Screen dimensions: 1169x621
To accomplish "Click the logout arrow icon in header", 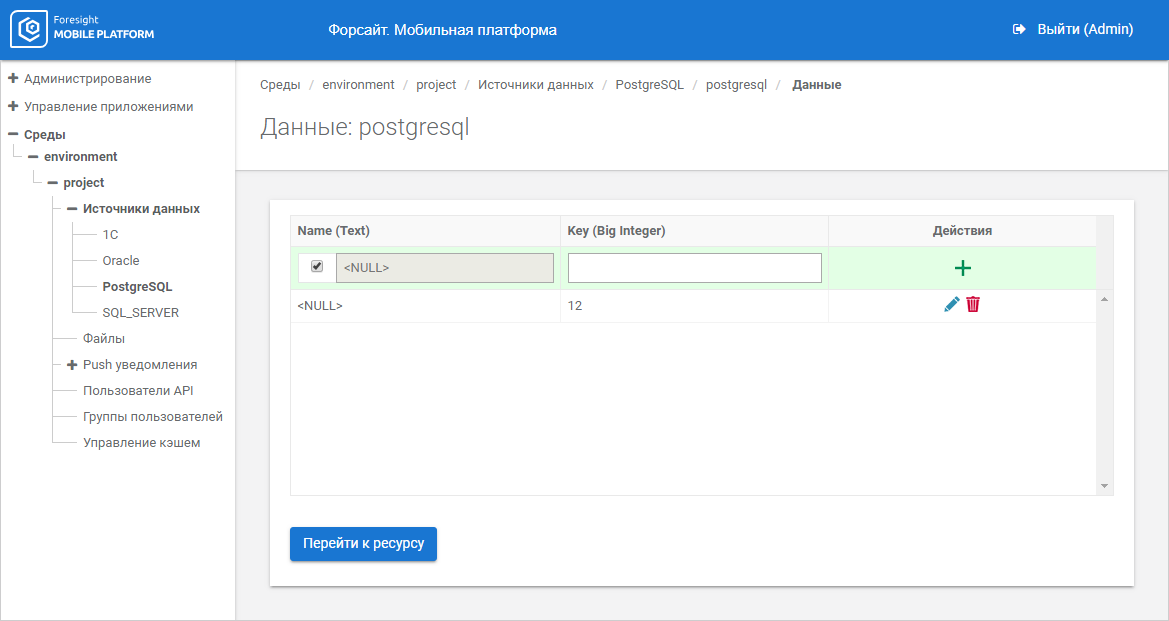I will 1019,30.
